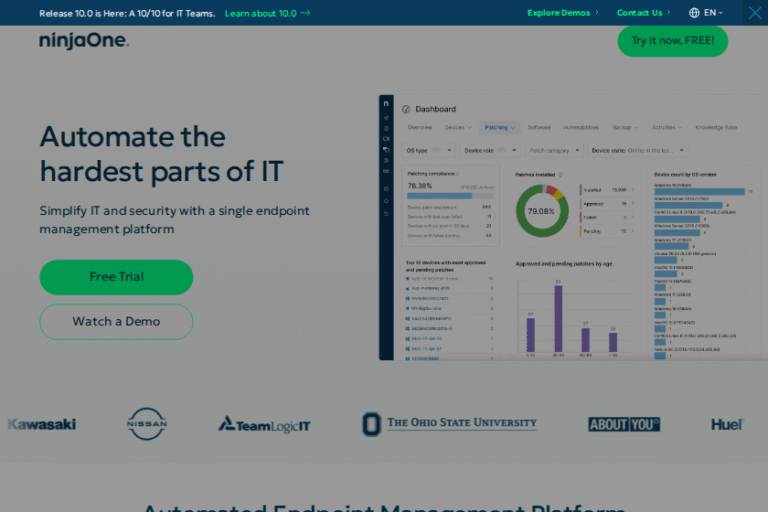This screenshot has width=768, height=512.
Task: Click the TeamLogicIT logo
Action: (x=264, y=425)
